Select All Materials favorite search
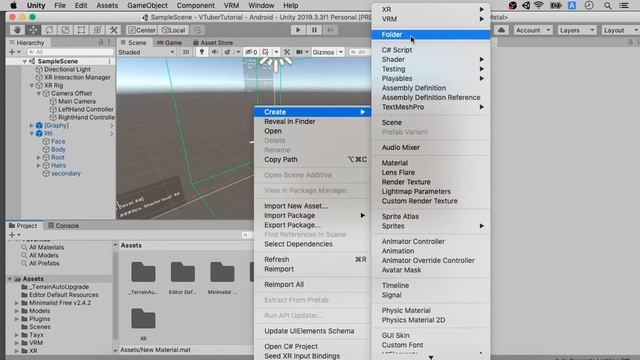Viewport: 640px width, 360px height. [x=46, y=247]
